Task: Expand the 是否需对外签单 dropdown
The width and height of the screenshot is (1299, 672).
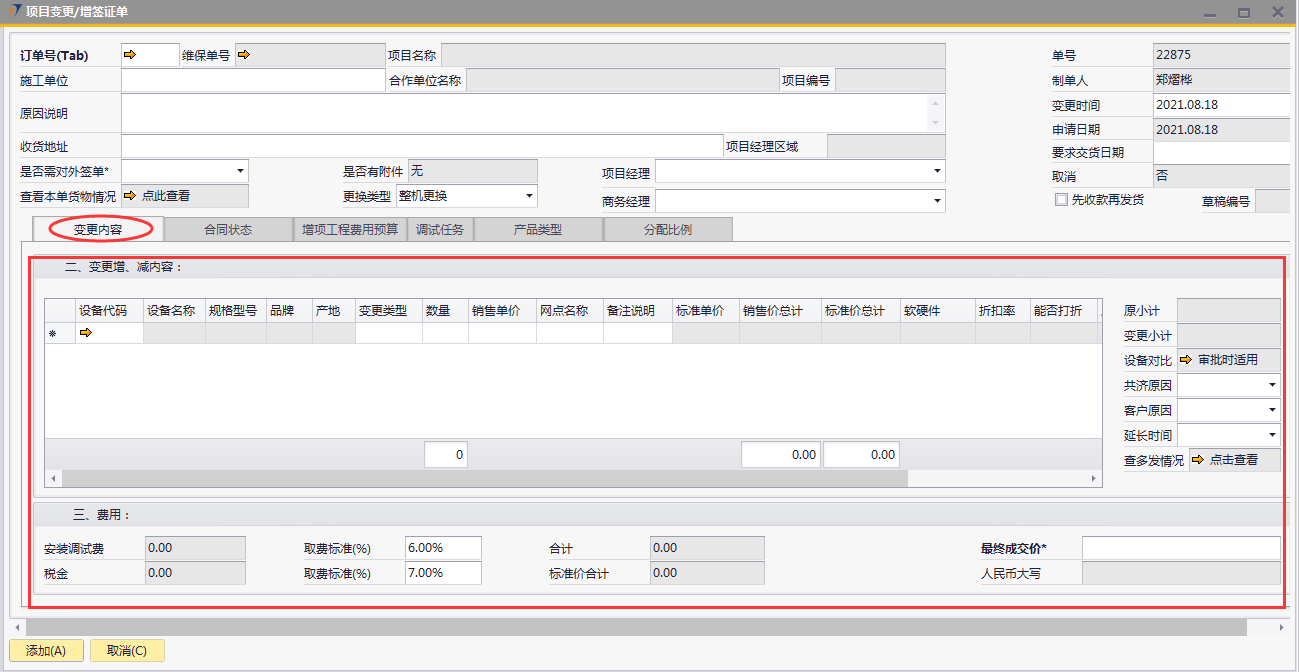Action: click(240, 171)
